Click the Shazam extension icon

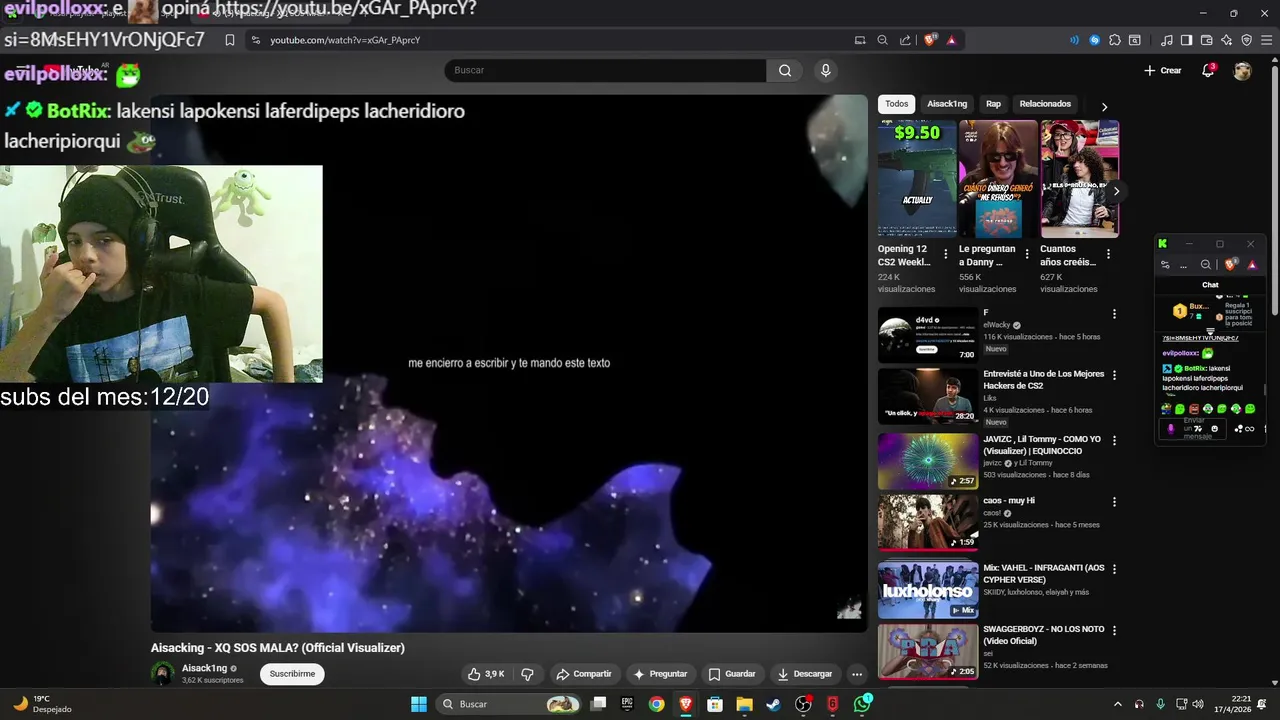pyautogui.click(x=1095, y=40)
